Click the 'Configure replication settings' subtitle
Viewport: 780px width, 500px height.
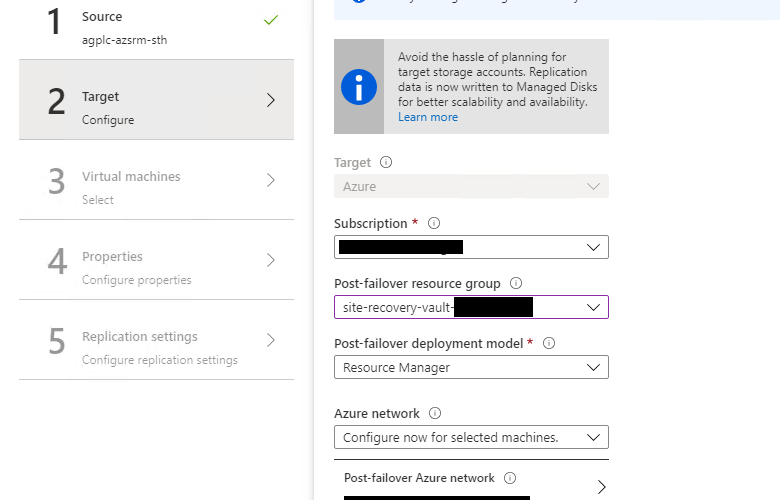pos(160,360)
